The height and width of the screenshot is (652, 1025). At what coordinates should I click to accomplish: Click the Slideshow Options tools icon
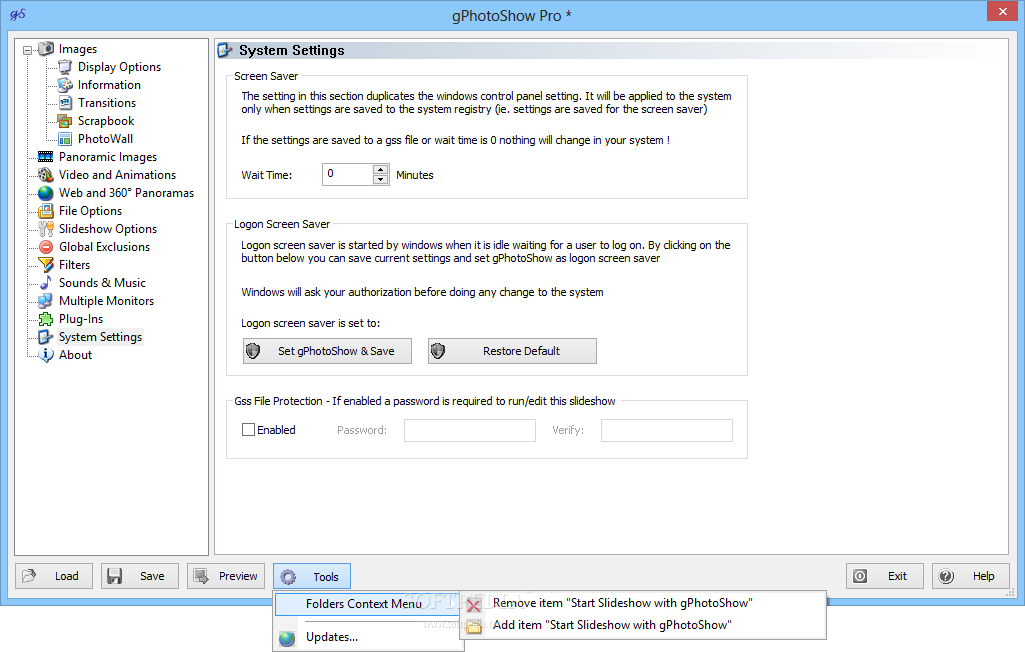(46, 229)
